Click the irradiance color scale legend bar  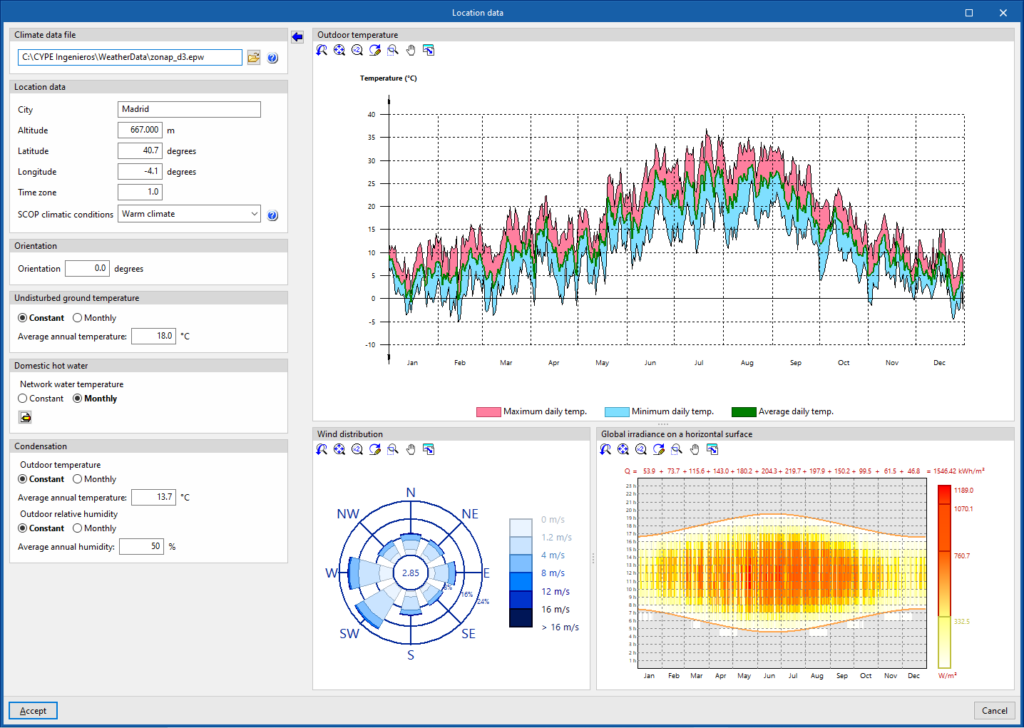(944, 575)
